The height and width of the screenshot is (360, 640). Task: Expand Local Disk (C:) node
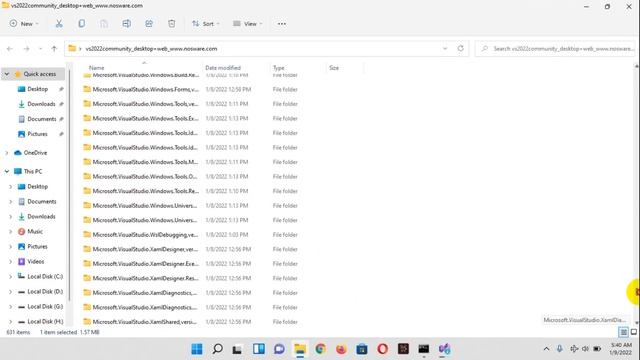coord(10,277)
